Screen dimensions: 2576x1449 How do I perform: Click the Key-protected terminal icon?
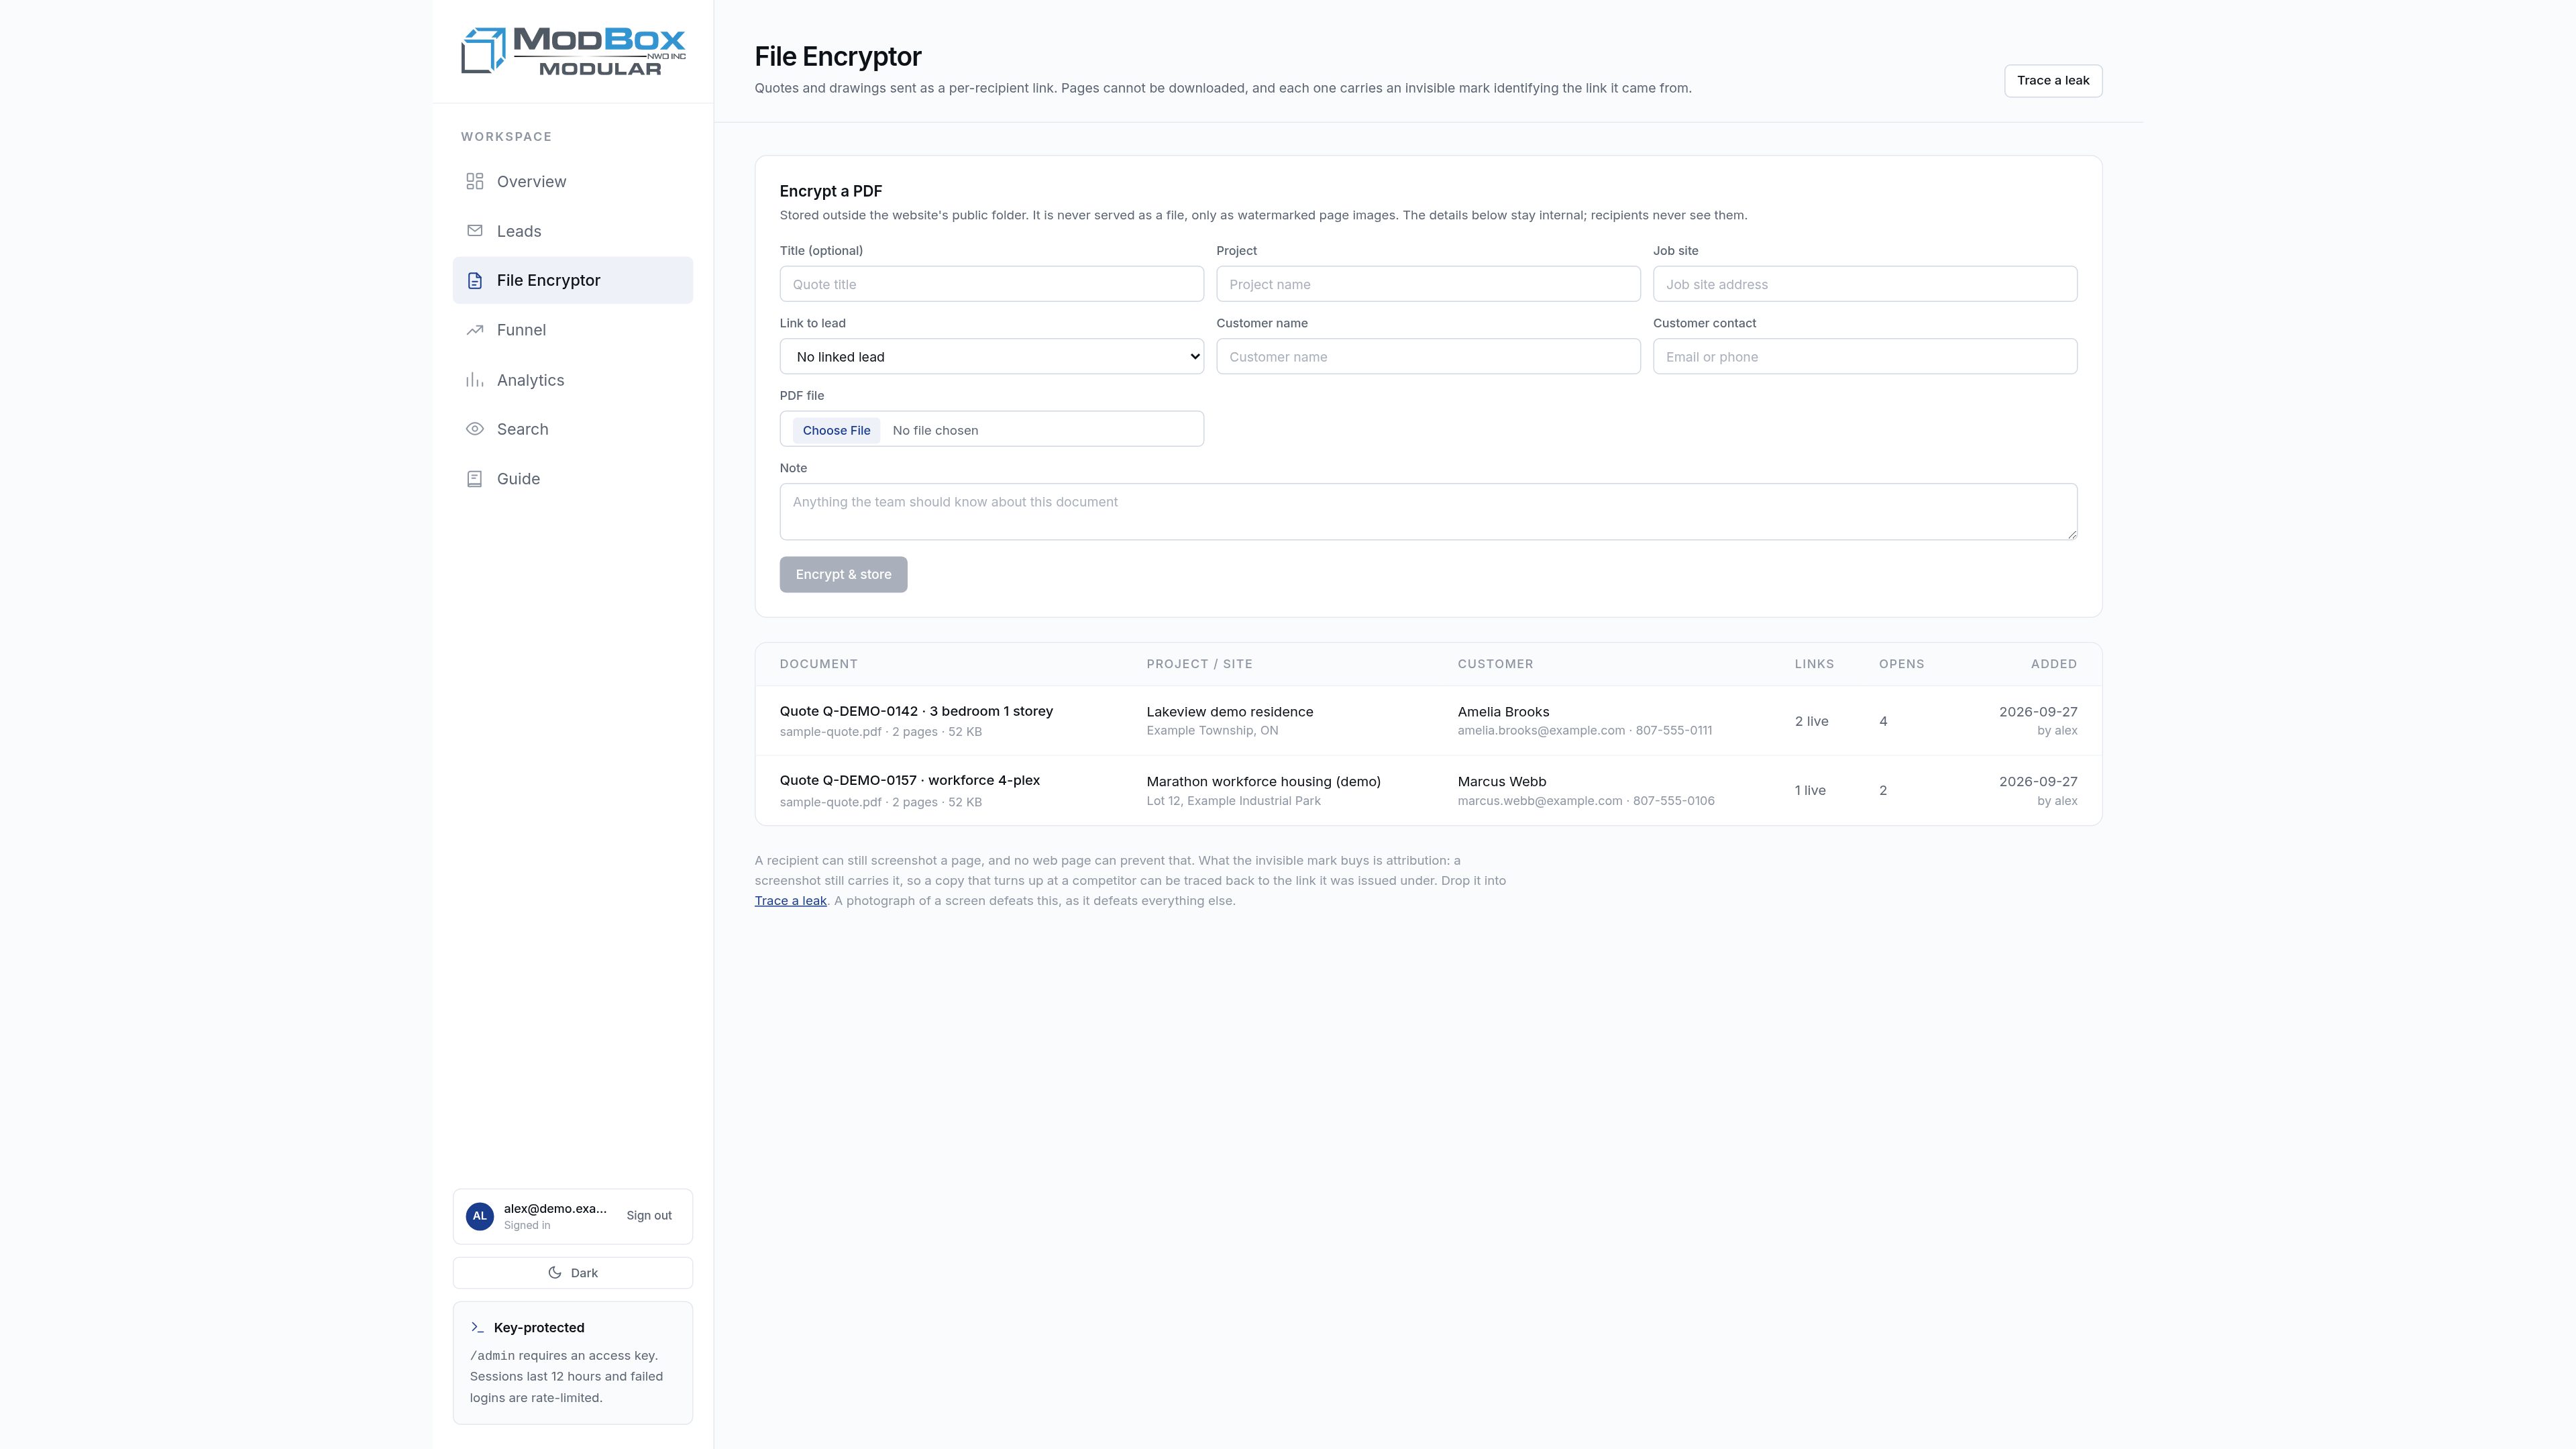(477, 1328)
